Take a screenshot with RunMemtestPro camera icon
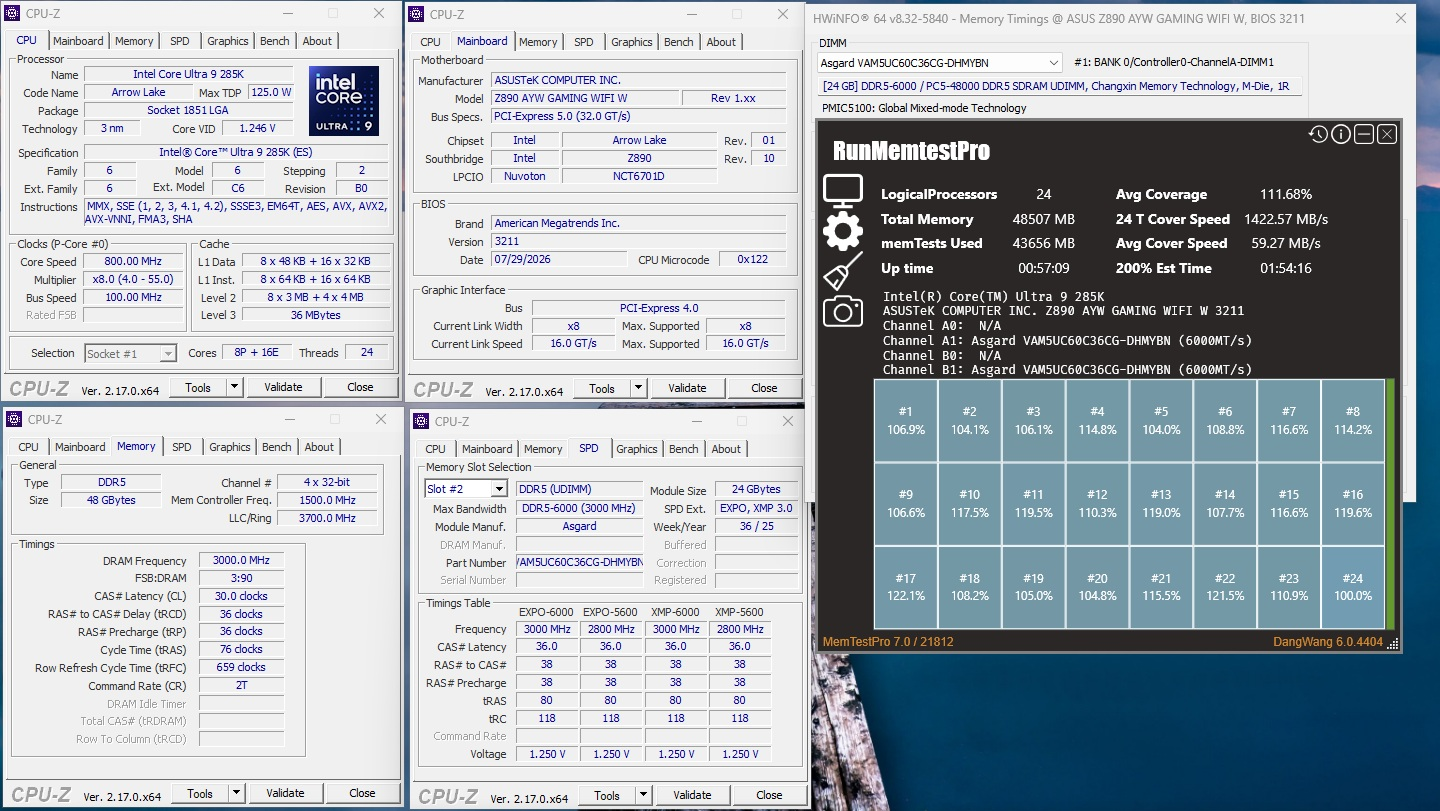Viewport: 1440px width, 811px height. 843,311
